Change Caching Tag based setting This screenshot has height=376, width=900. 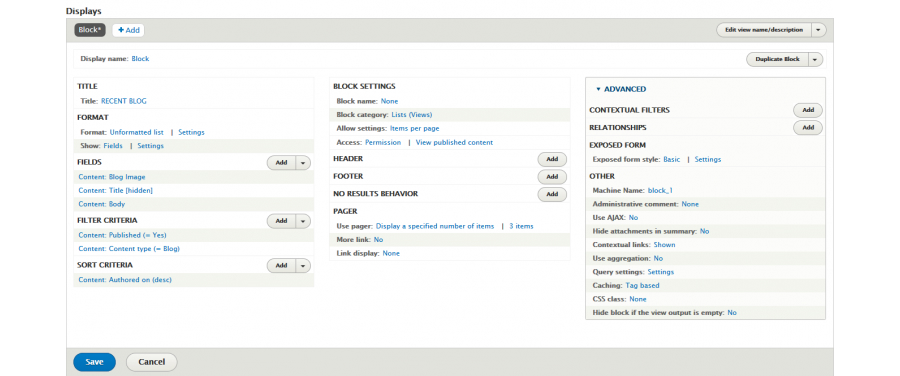click(642, 285)
